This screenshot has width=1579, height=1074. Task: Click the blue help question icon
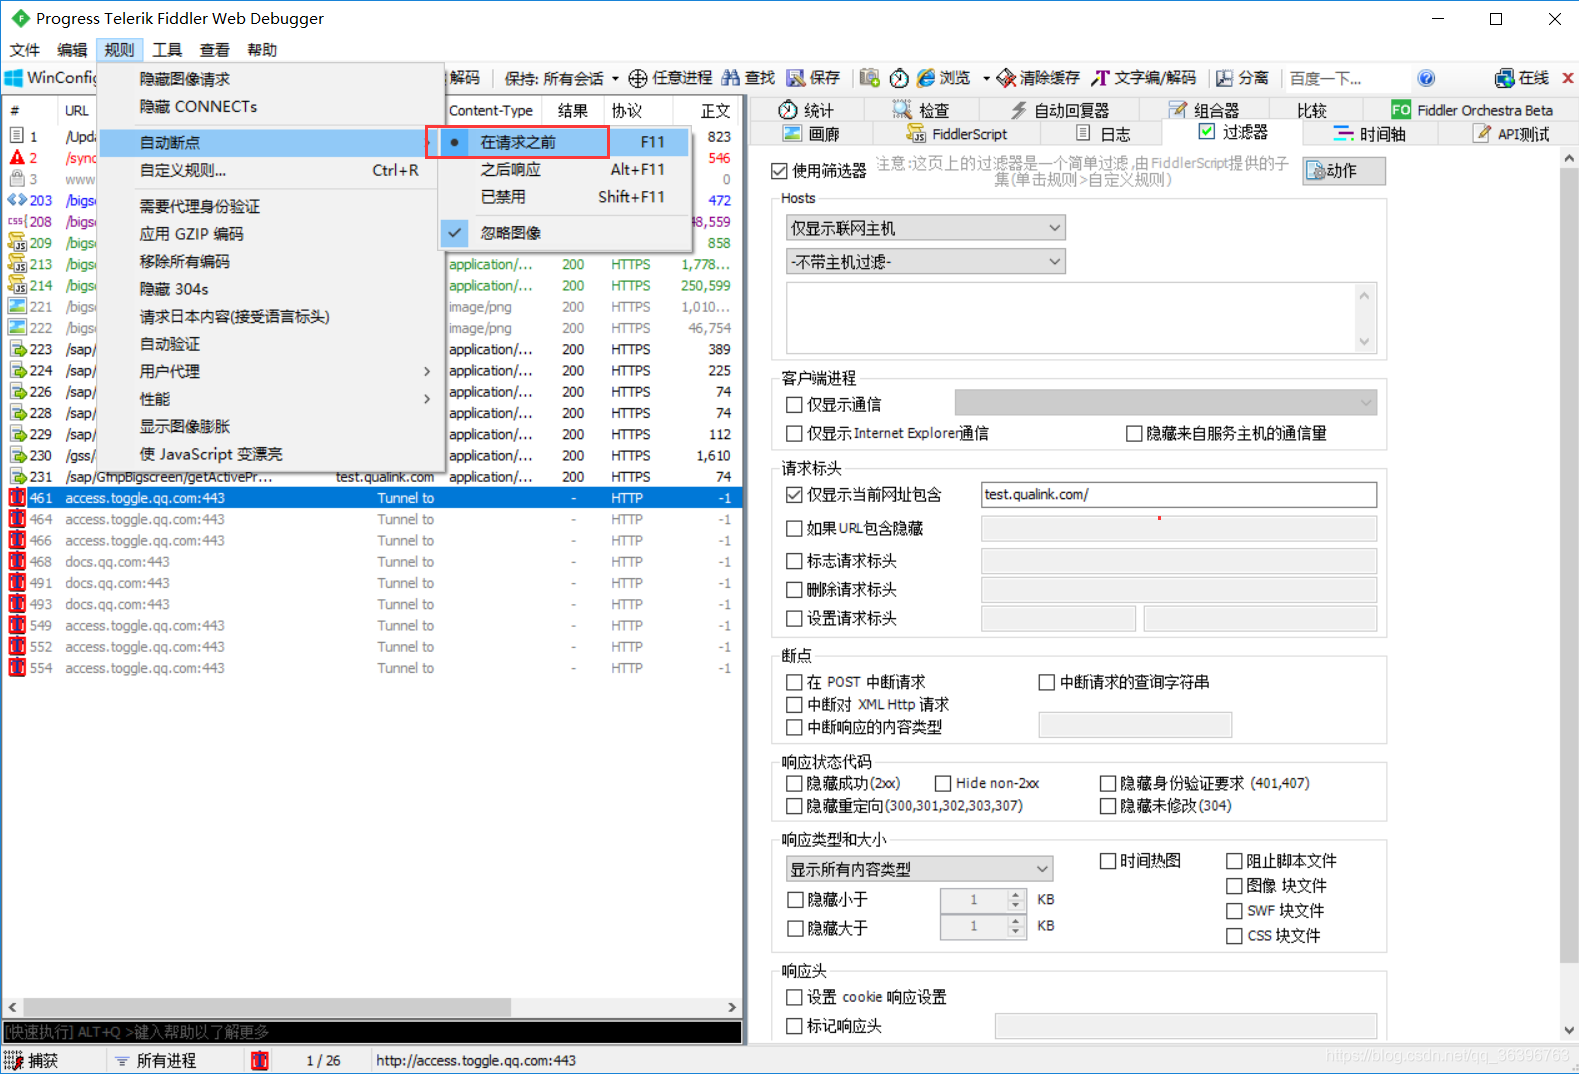pyautogui.click(x=1426, y=78)
